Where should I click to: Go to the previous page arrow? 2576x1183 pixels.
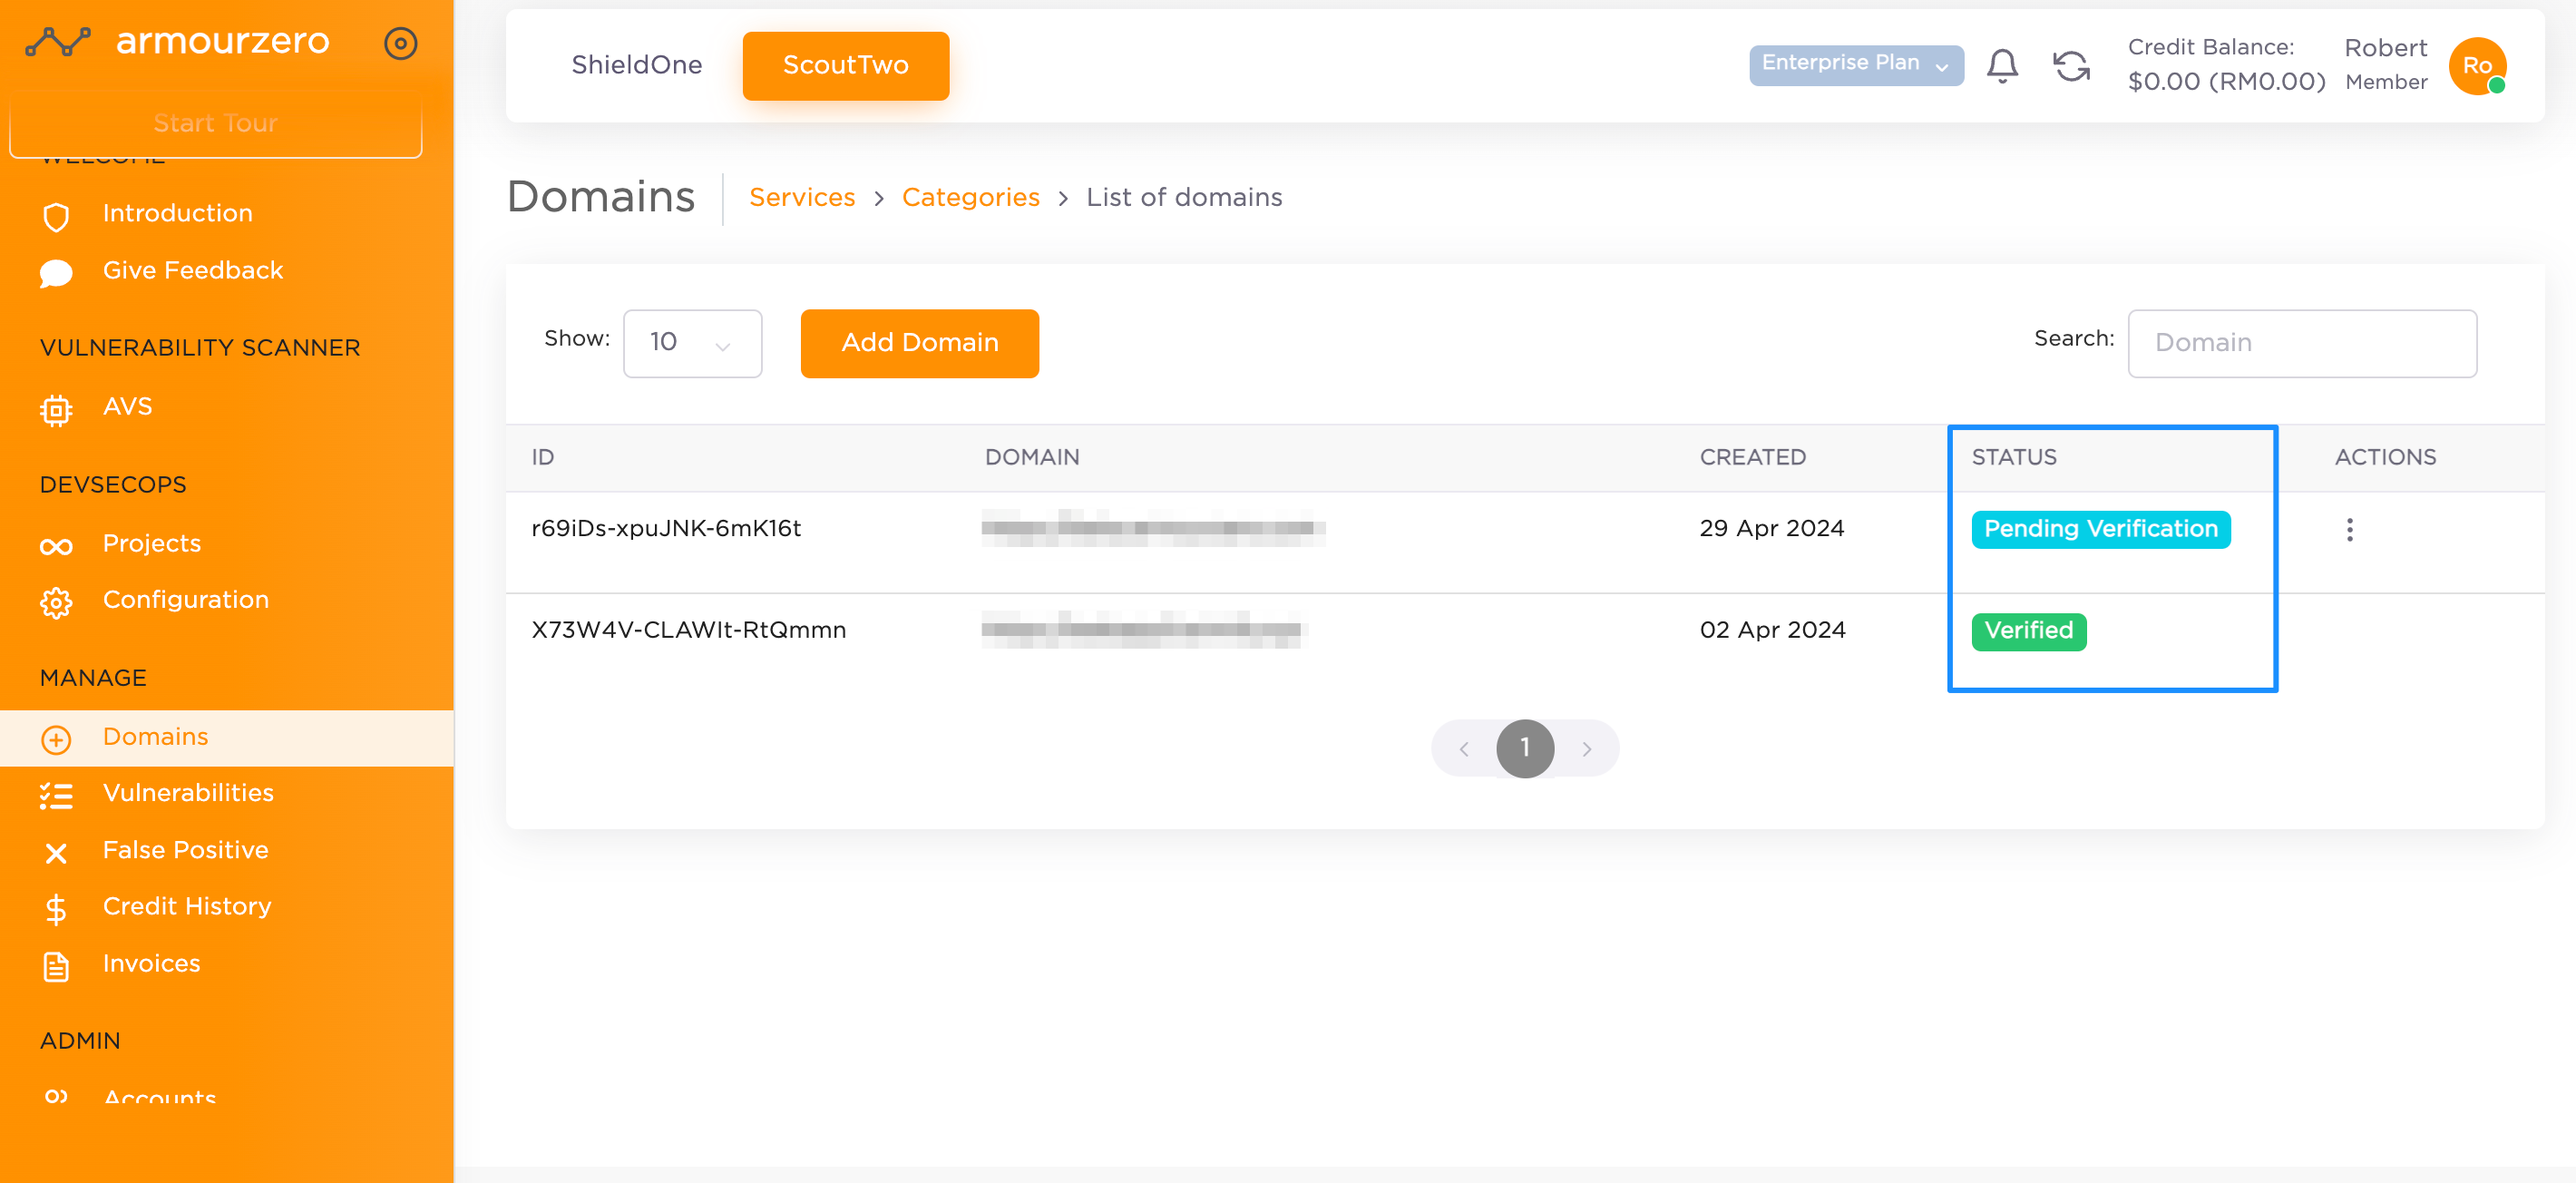[x=1464, y=749]
